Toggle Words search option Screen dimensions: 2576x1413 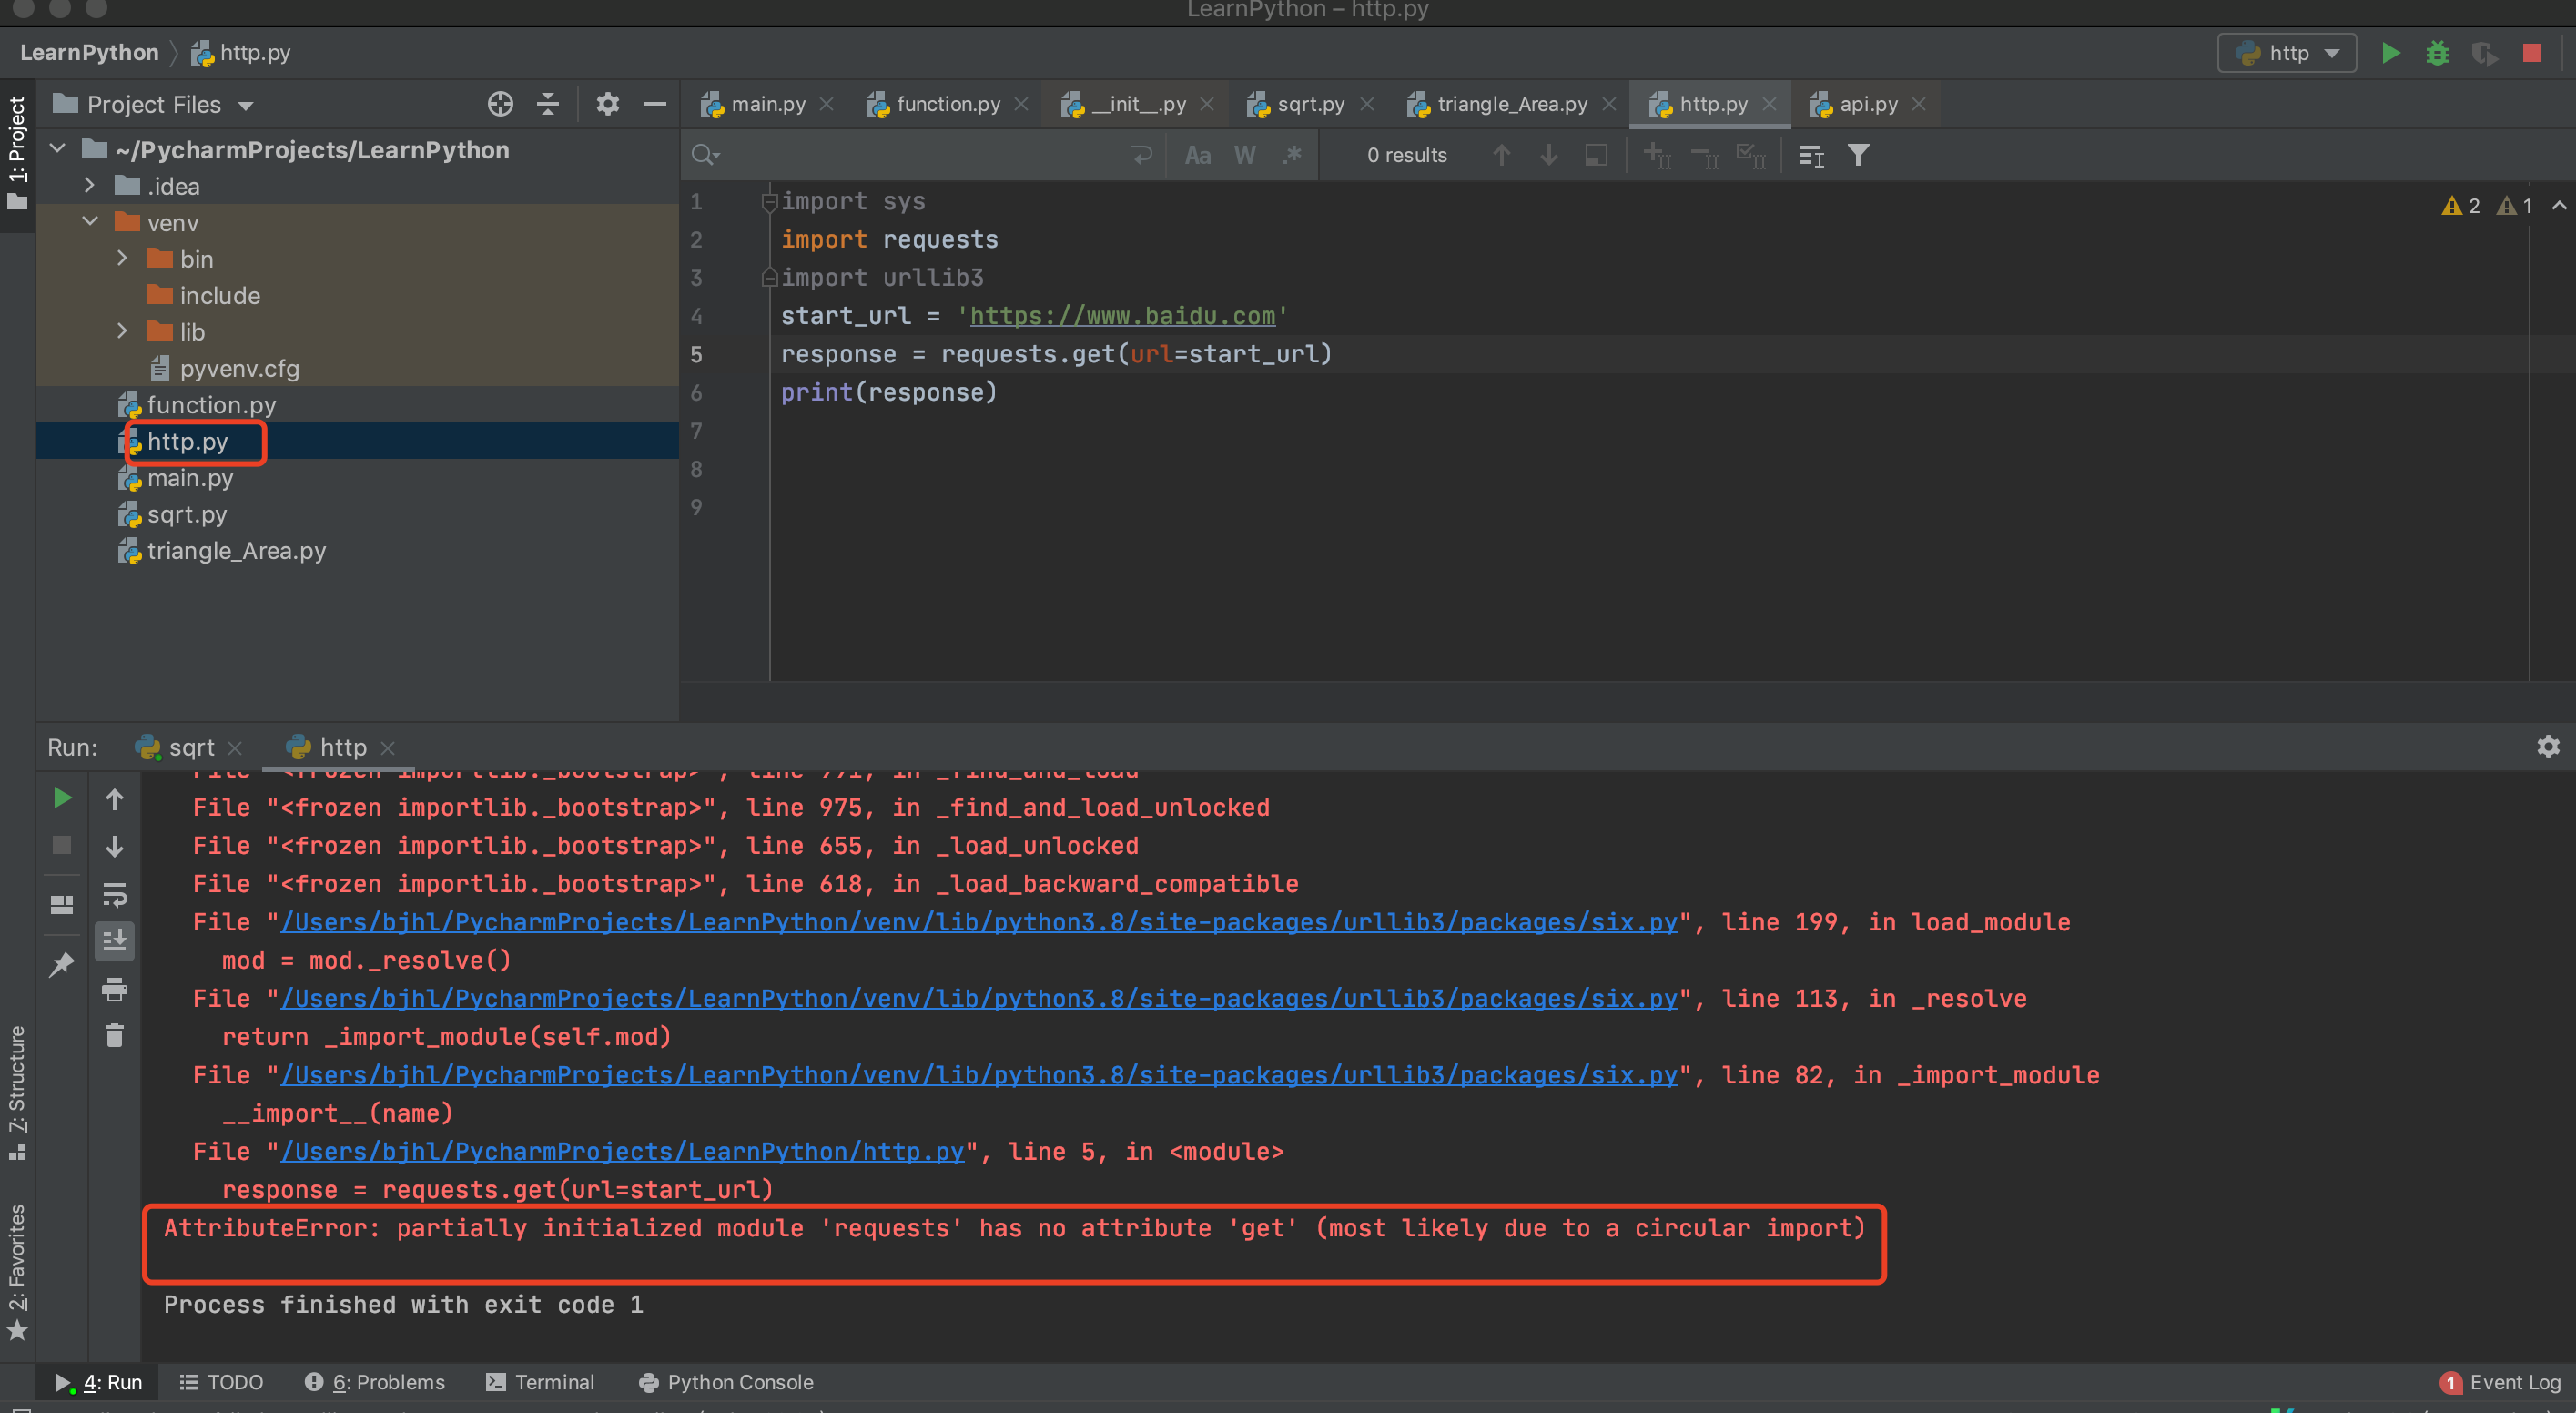(x=1244, y=155)
